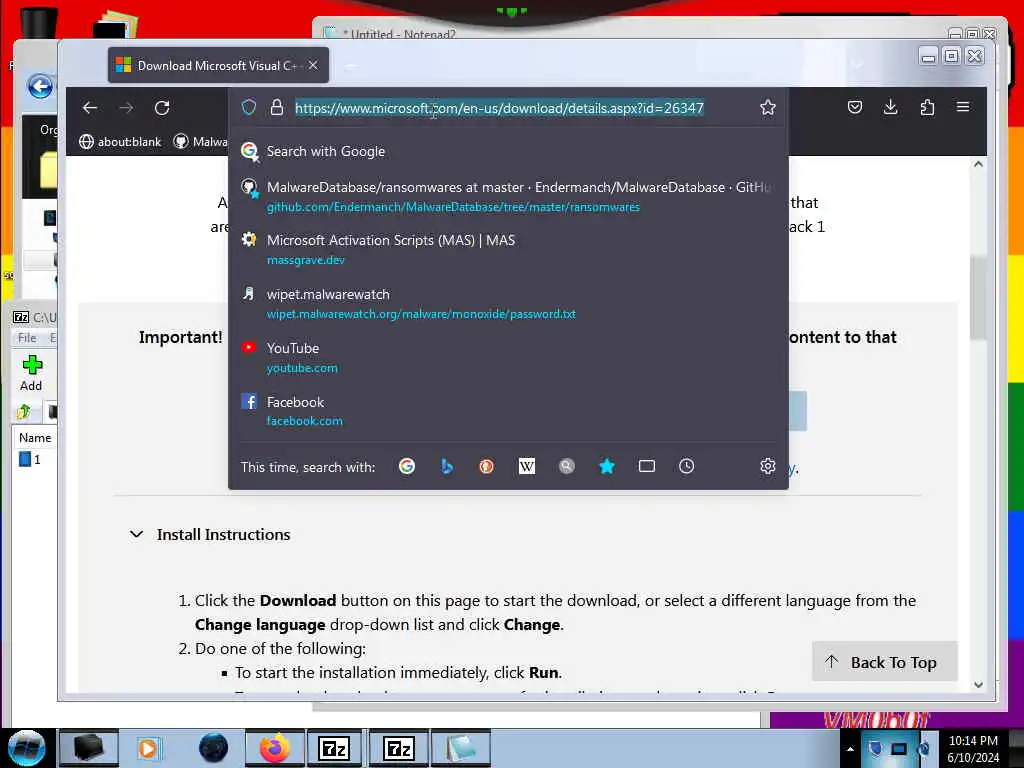The image size is (1024, 768).
Task: Open the Windows Start orb
Action: click(x=27, y=748)
